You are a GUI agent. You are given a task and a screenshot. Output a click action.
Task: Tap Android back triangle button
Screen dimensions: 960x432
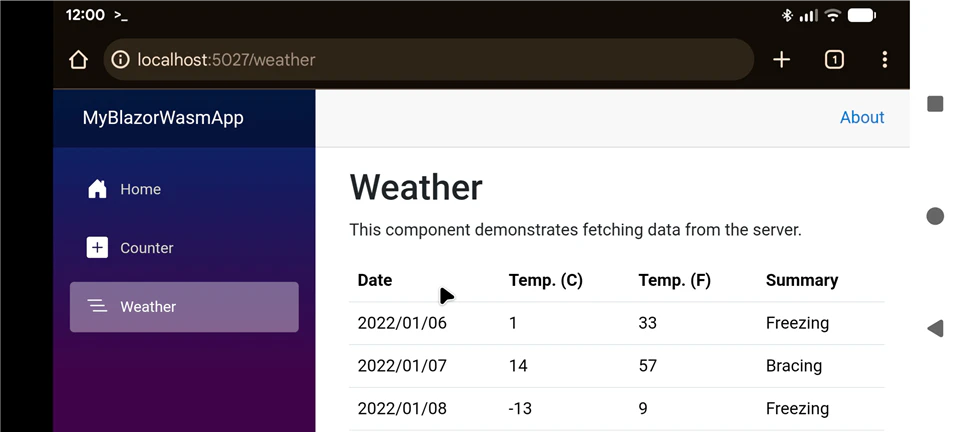click(x=935, y=329)
